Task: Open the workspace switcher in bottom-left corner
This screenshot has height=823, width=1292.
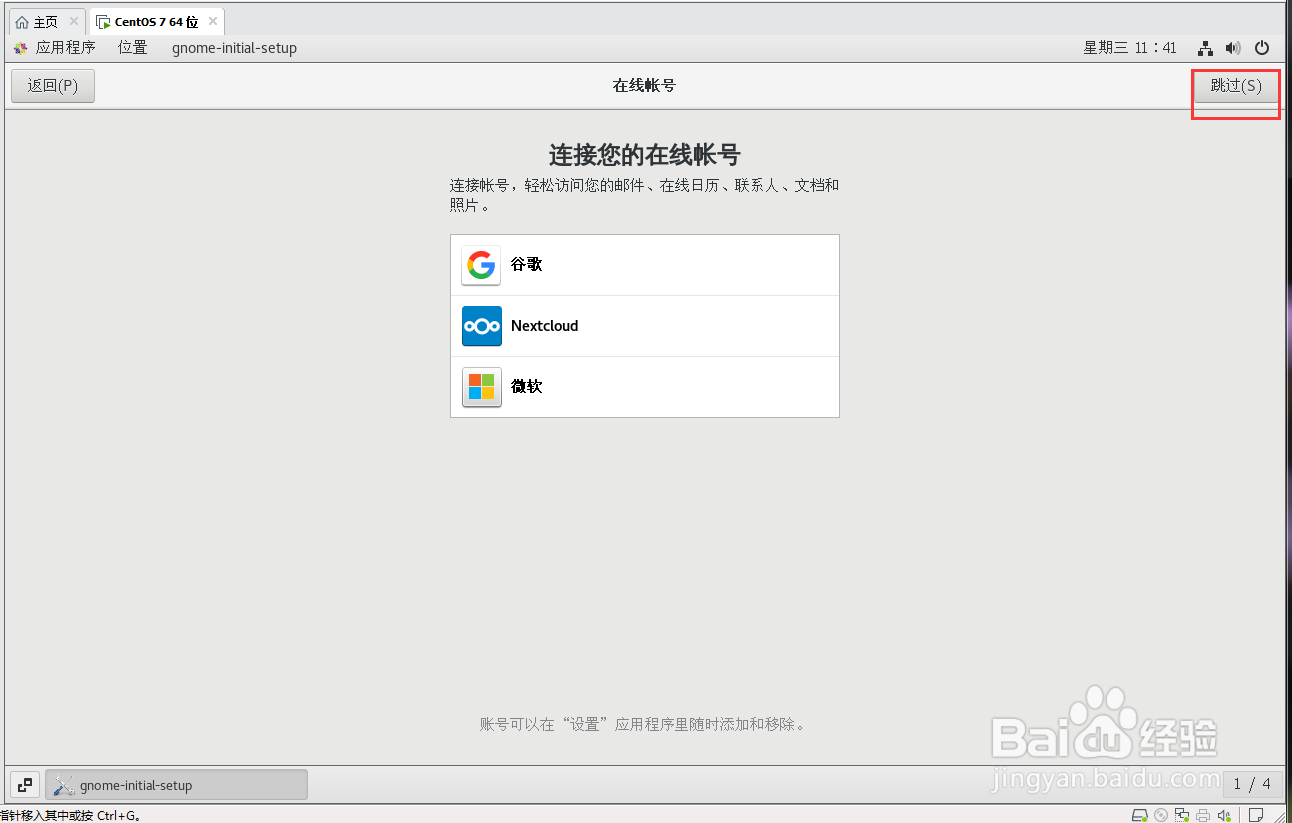Action: click(24, 784)
